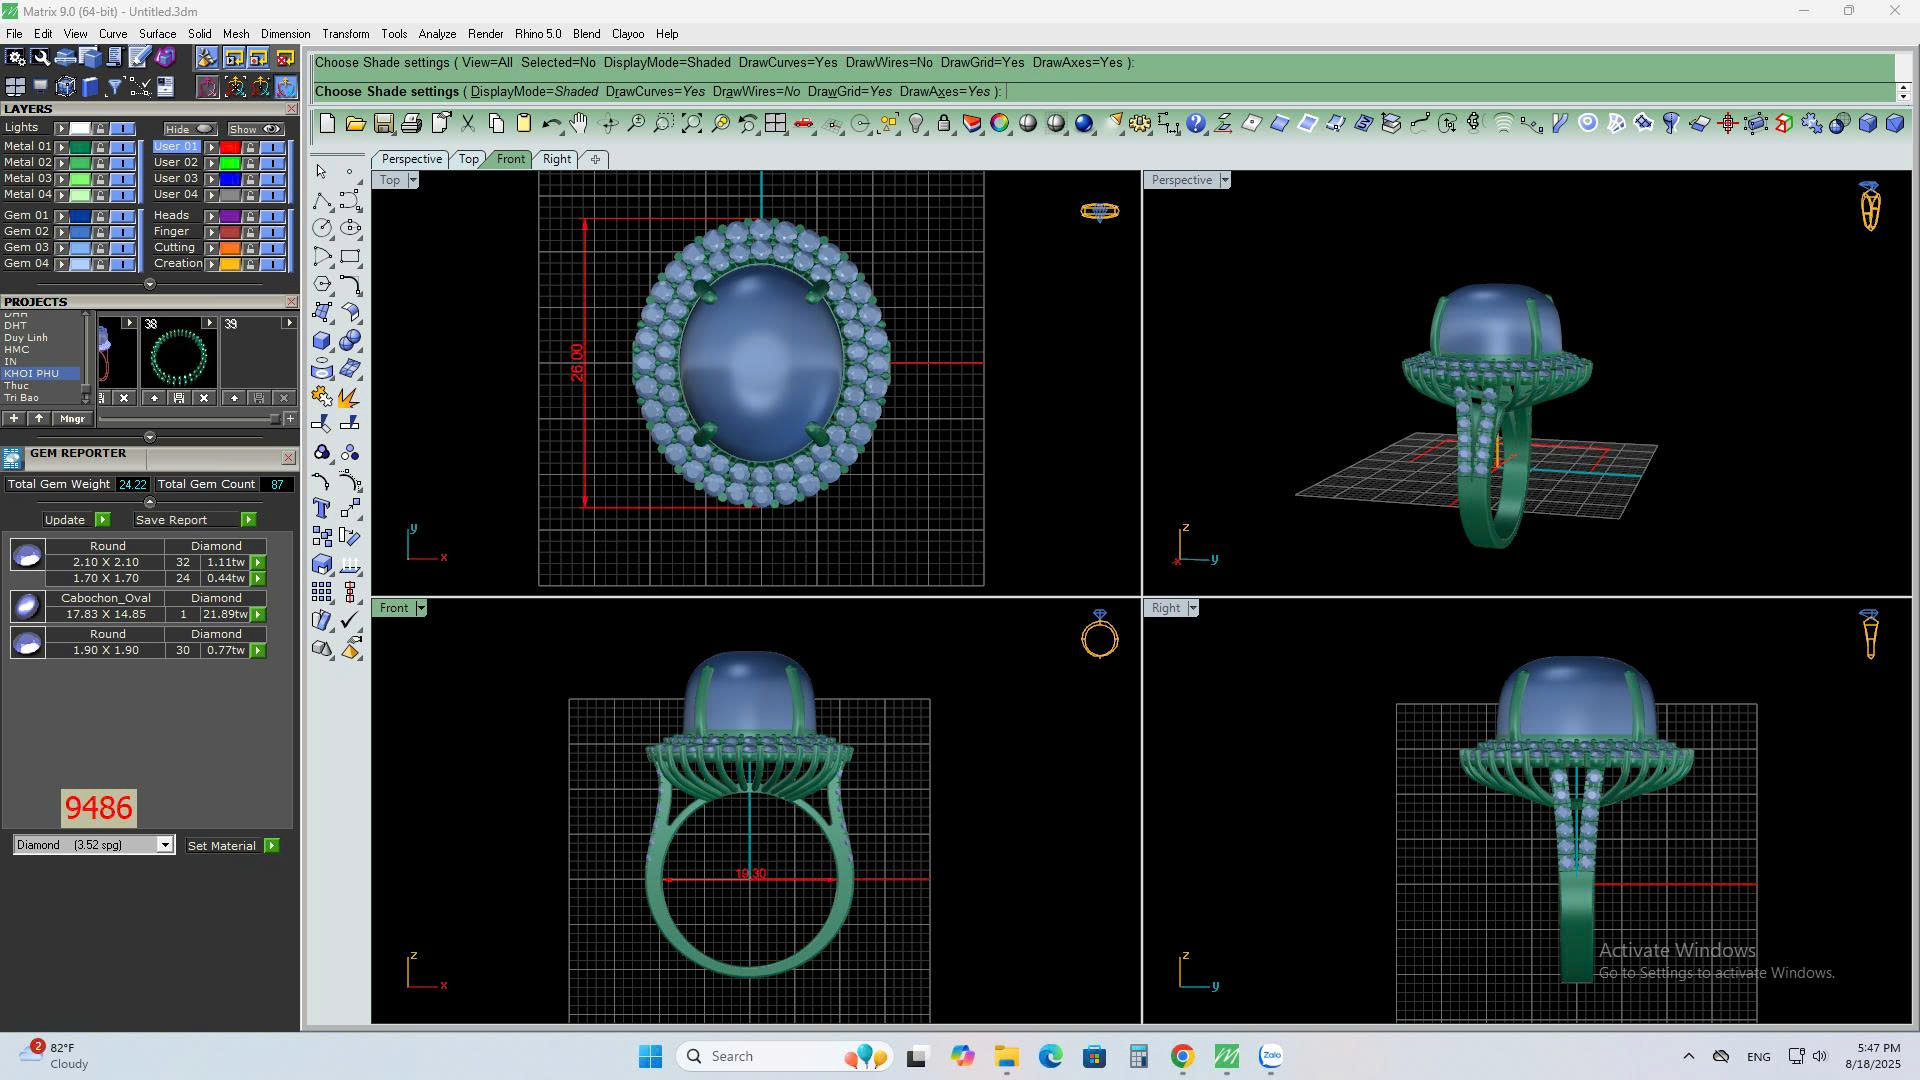Click the color wheel icon
This screenshot has width=1920, height=1080.
[x=999, y=123]
